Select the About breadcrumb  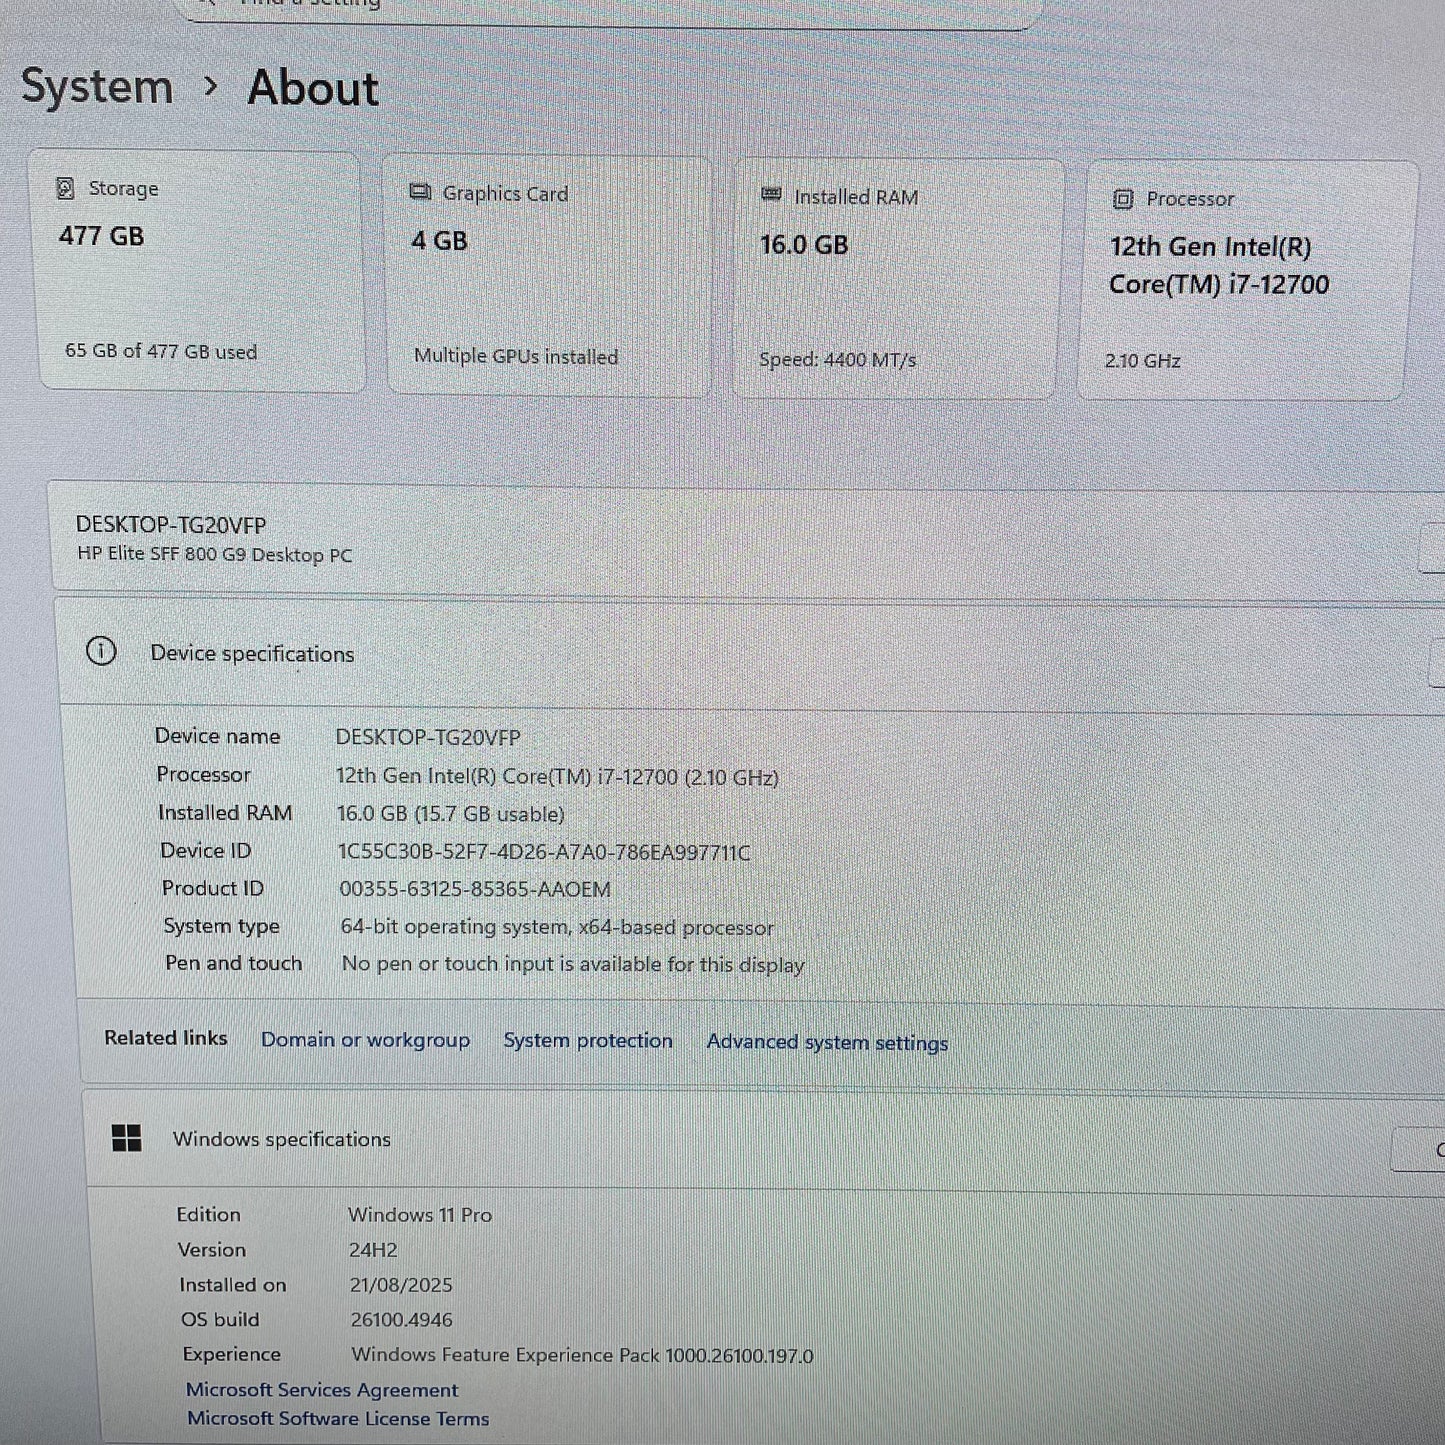[x=312, y=89]
